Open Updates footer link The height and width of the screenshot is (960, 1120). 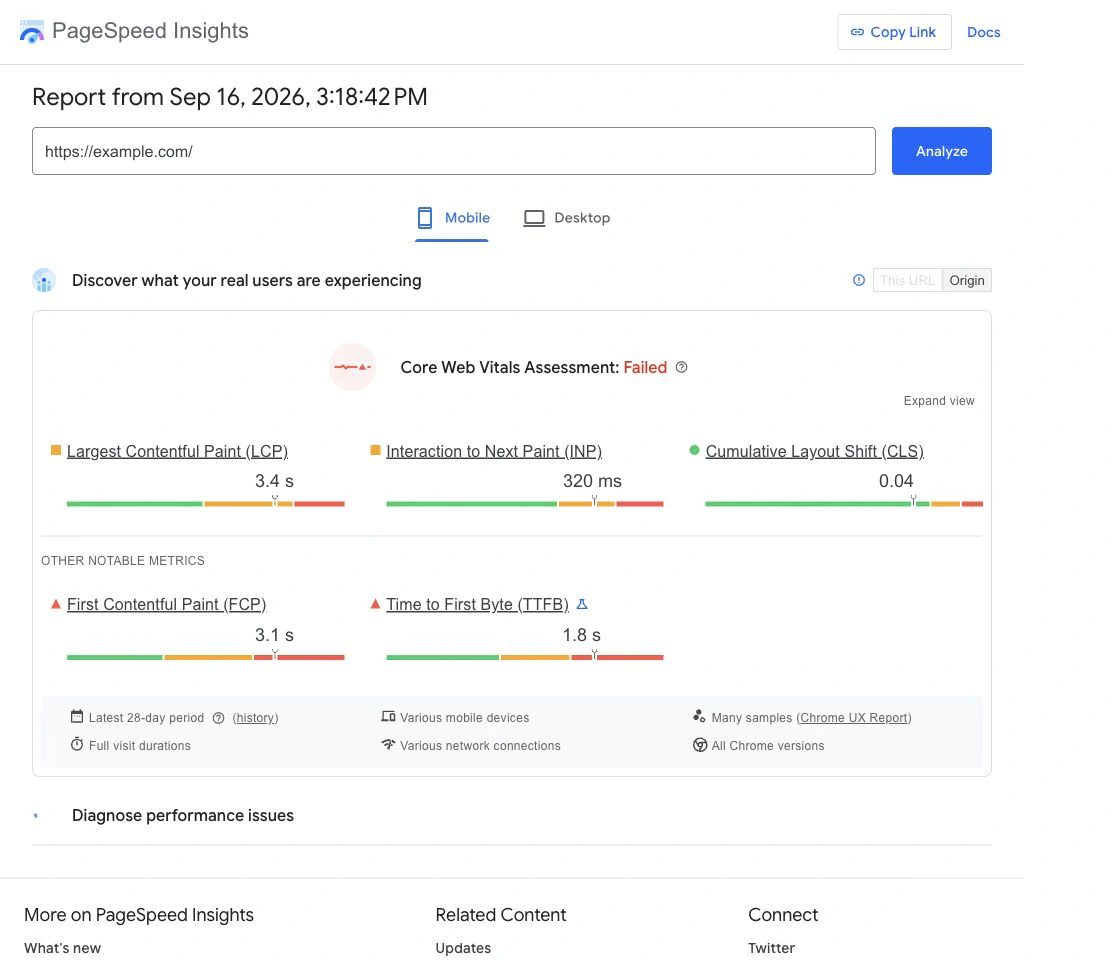pyautogui.click(x=463, y=948)
